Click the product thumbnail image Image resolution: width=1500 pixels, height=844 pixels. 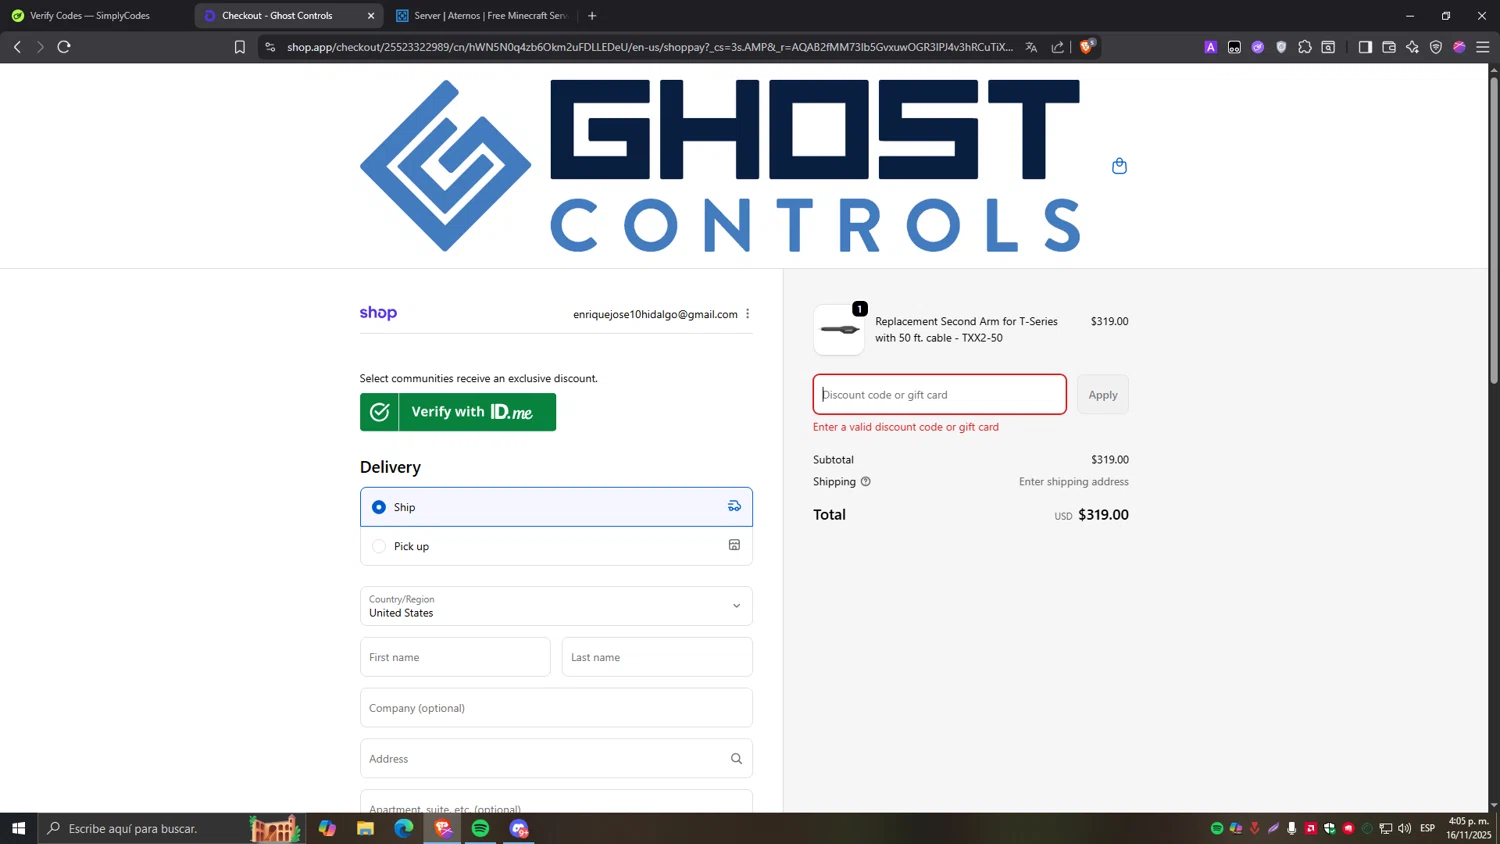pyautogui.click(x=839, y=330)
